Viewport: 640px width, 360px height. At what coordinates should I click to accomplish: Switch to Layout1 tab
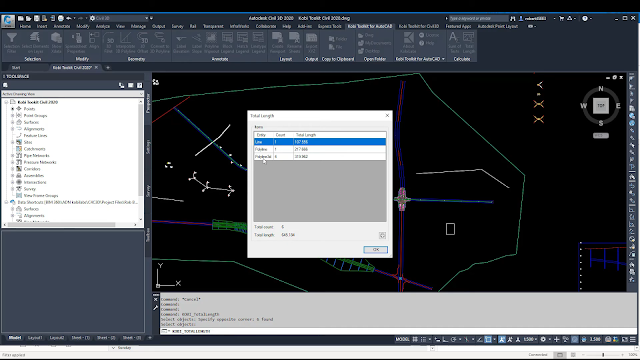tap(35, 338)
